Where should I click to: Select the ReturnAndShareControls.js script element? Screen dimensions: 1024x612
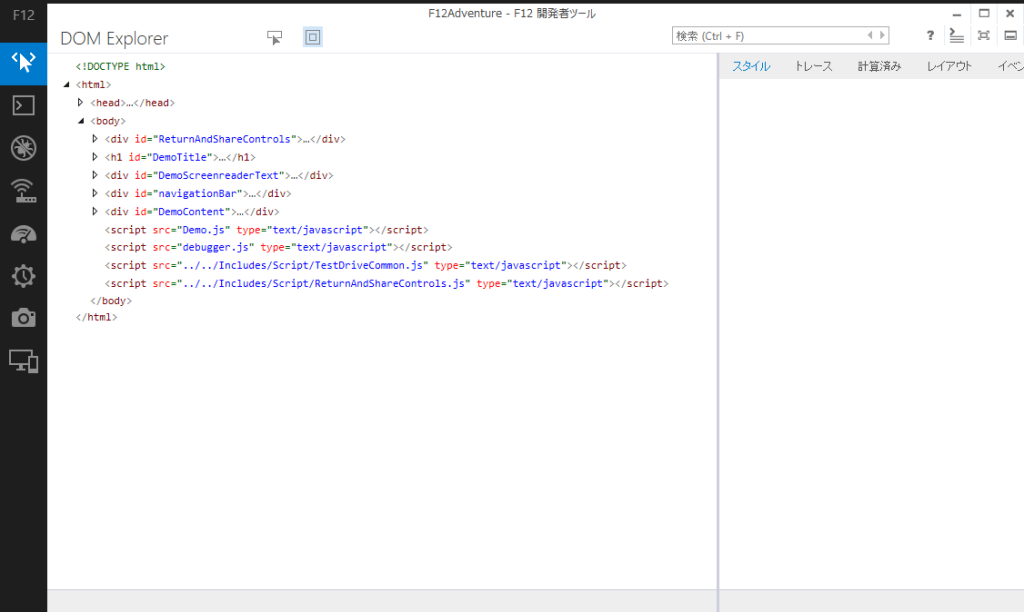click(x=387, y=283)
